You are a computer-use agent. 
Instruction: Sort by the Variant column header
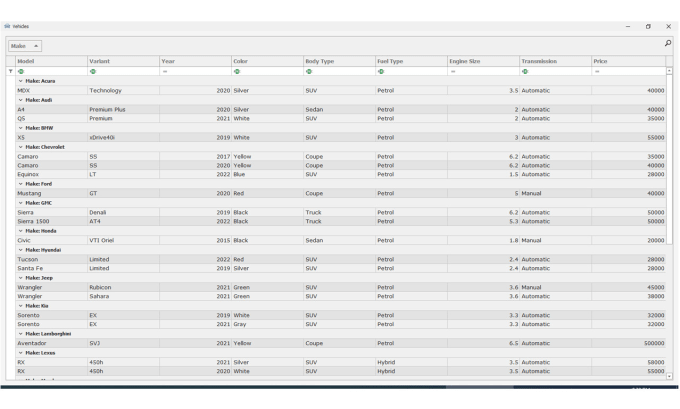coord(123,61)
